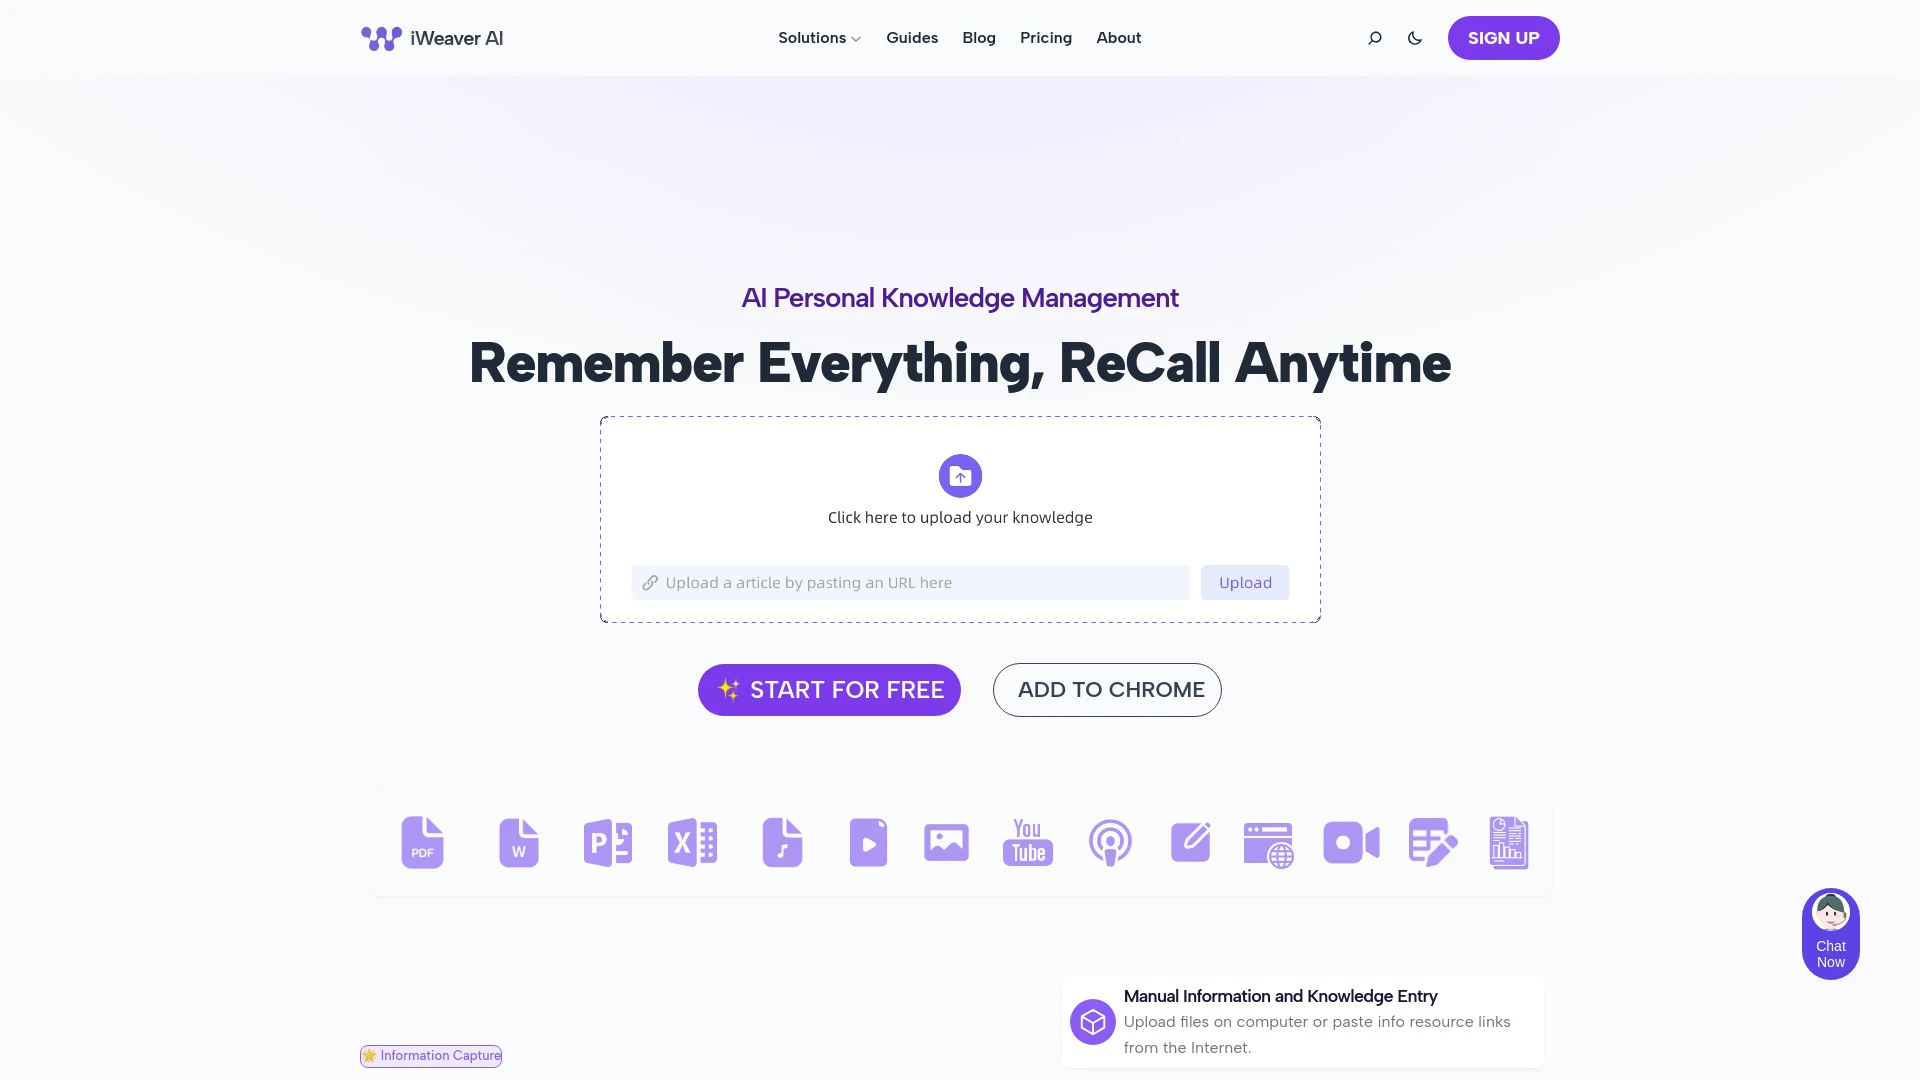Select the notes/writing icon
The width and height of the screenshot is (1920, 1080).
(x=1189, y=841)
